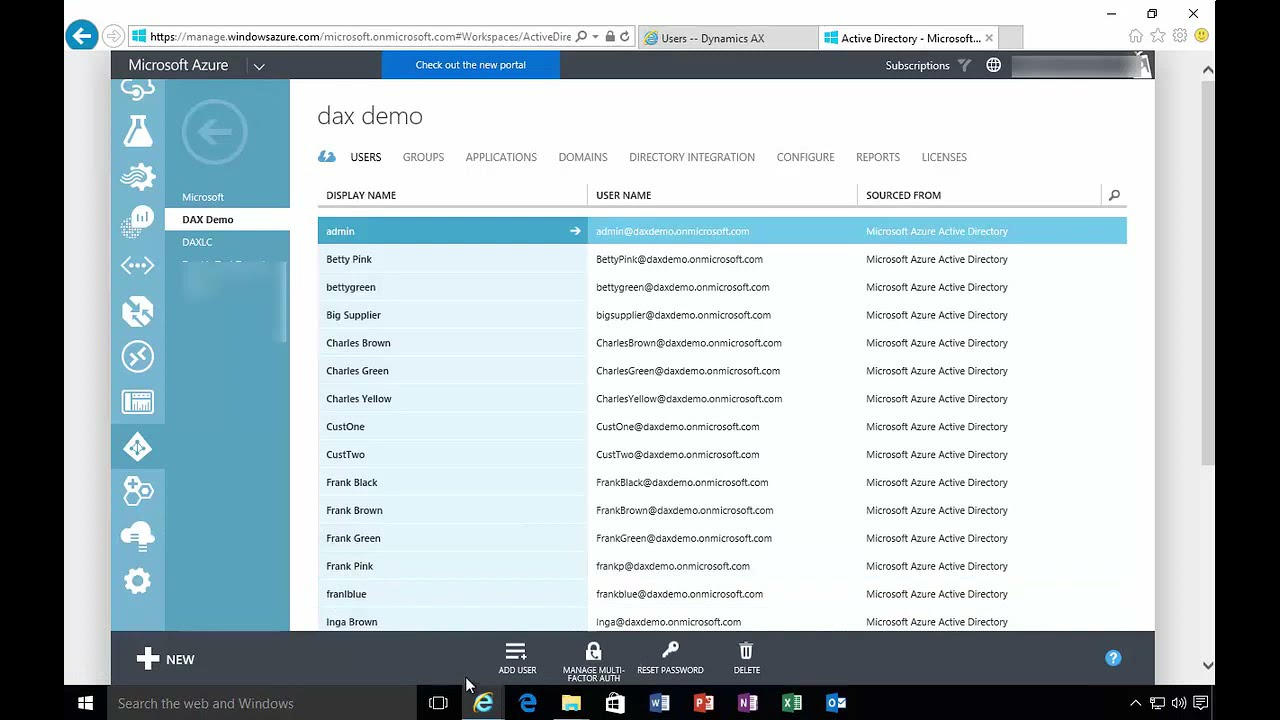The height and width of the screenshot is (720, 1280).
Task: Open the Subscriptions link
Action: pyautogui.click(x=917, y=66)
